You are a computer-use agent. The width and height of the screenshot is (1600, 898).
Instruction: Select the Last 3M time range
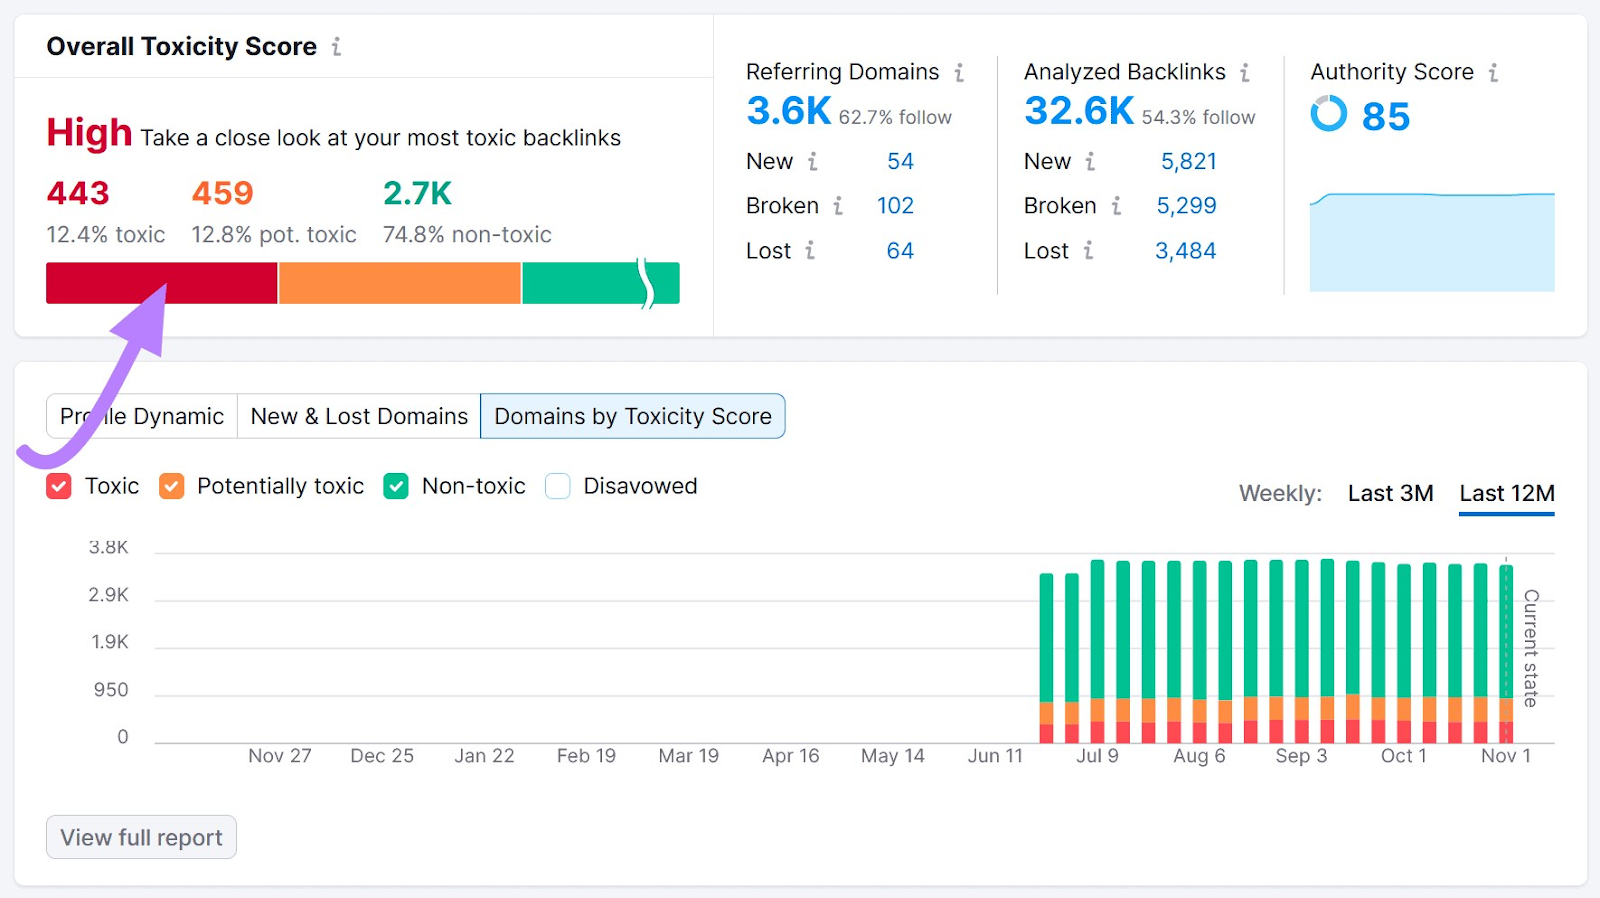click(1390, 493)
